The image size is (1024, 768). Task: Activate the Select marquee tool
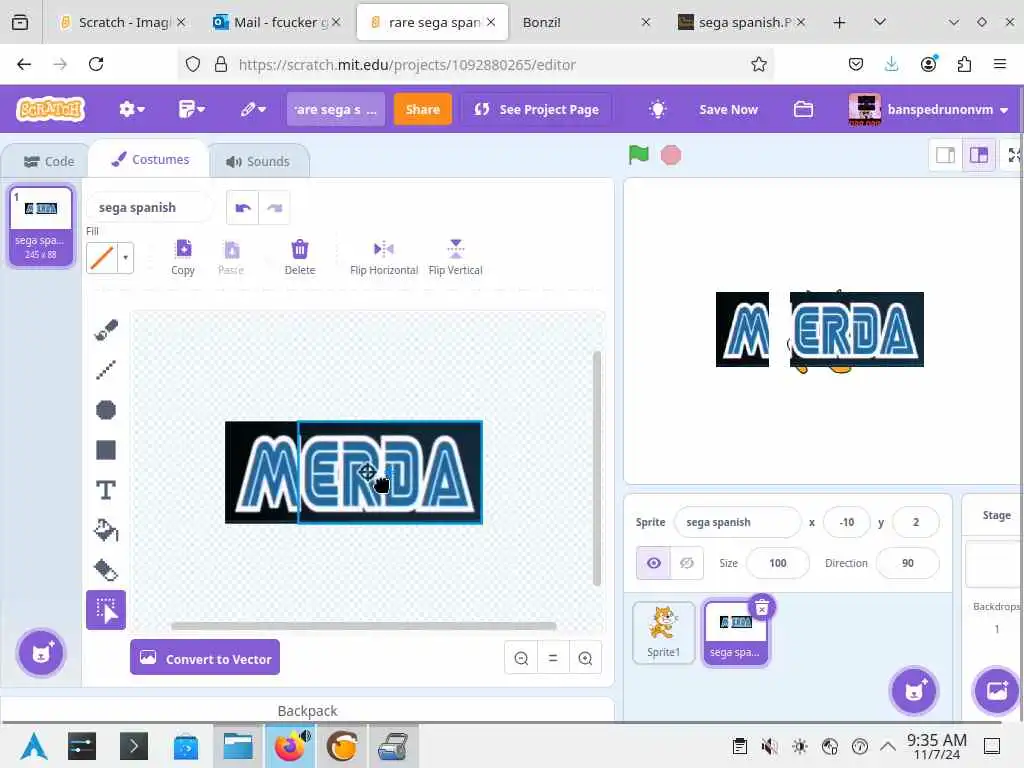tap(106, 611)
